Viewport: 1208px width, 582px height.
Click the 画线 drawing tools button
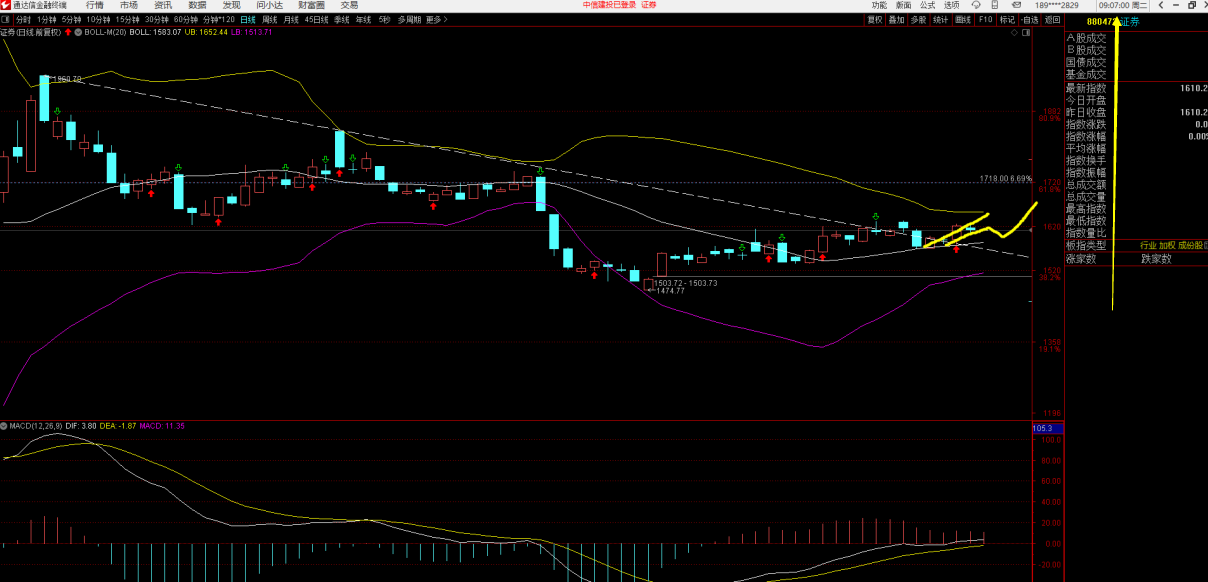pyautogui.click(x=963, y=19)
